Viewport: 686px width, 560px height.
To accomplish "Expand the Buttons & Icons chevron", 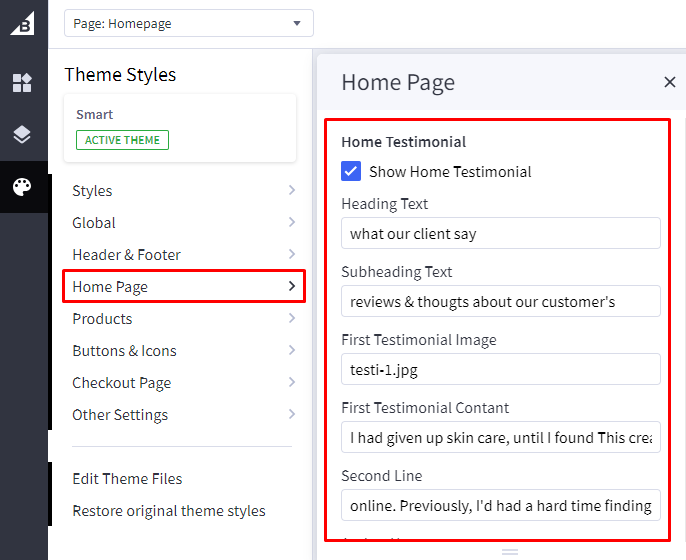I will pos(291,351).
